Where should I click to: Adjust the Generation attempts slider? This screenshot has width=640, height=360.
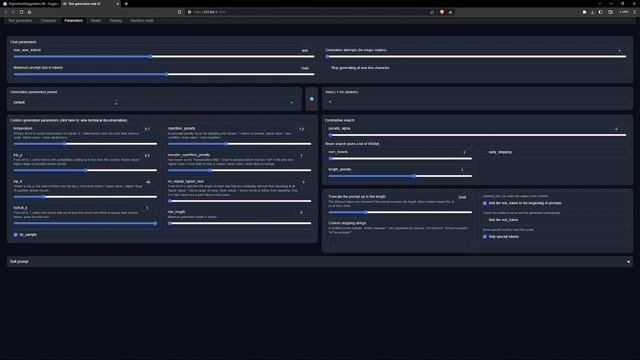[476, 57]
